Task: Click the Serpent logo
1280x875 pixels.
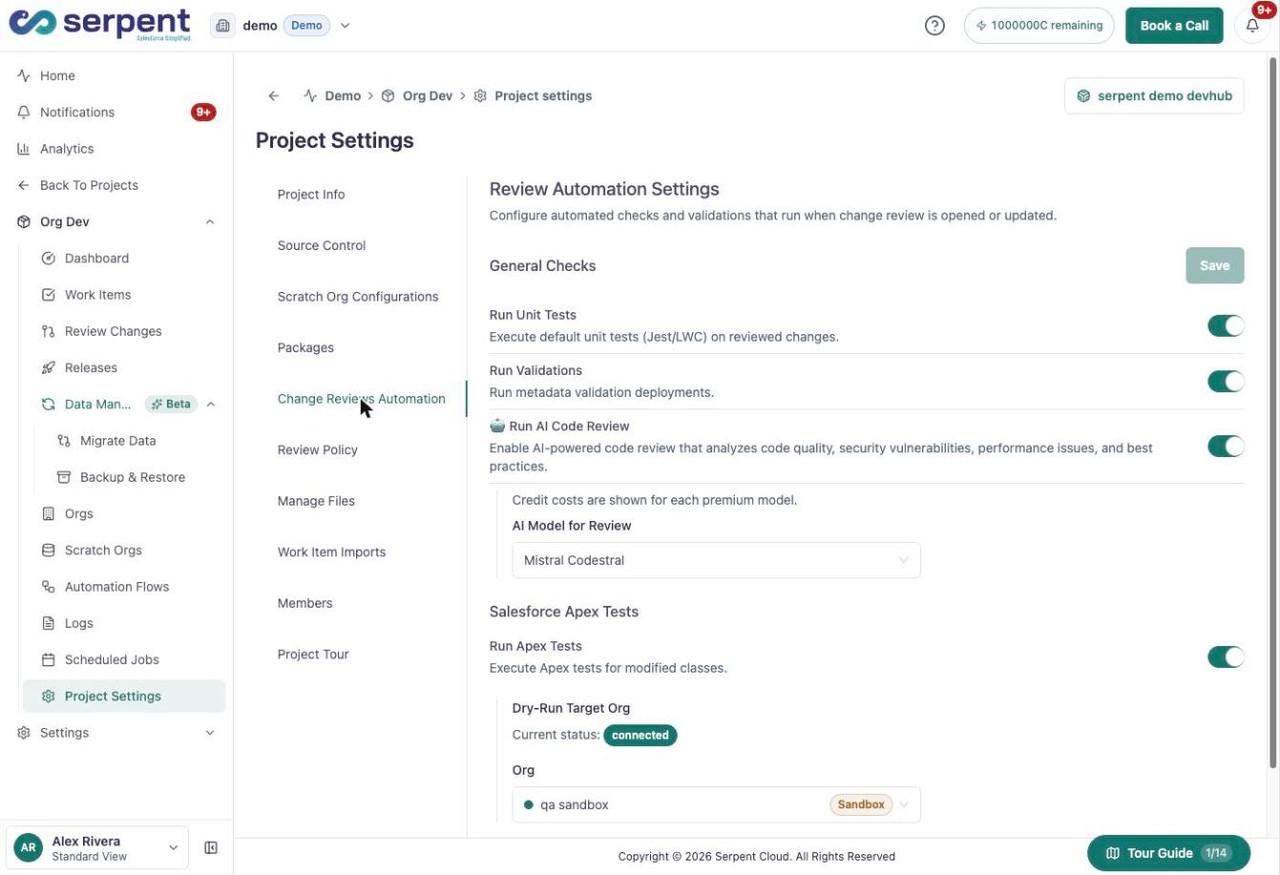Action: (99, 25)
